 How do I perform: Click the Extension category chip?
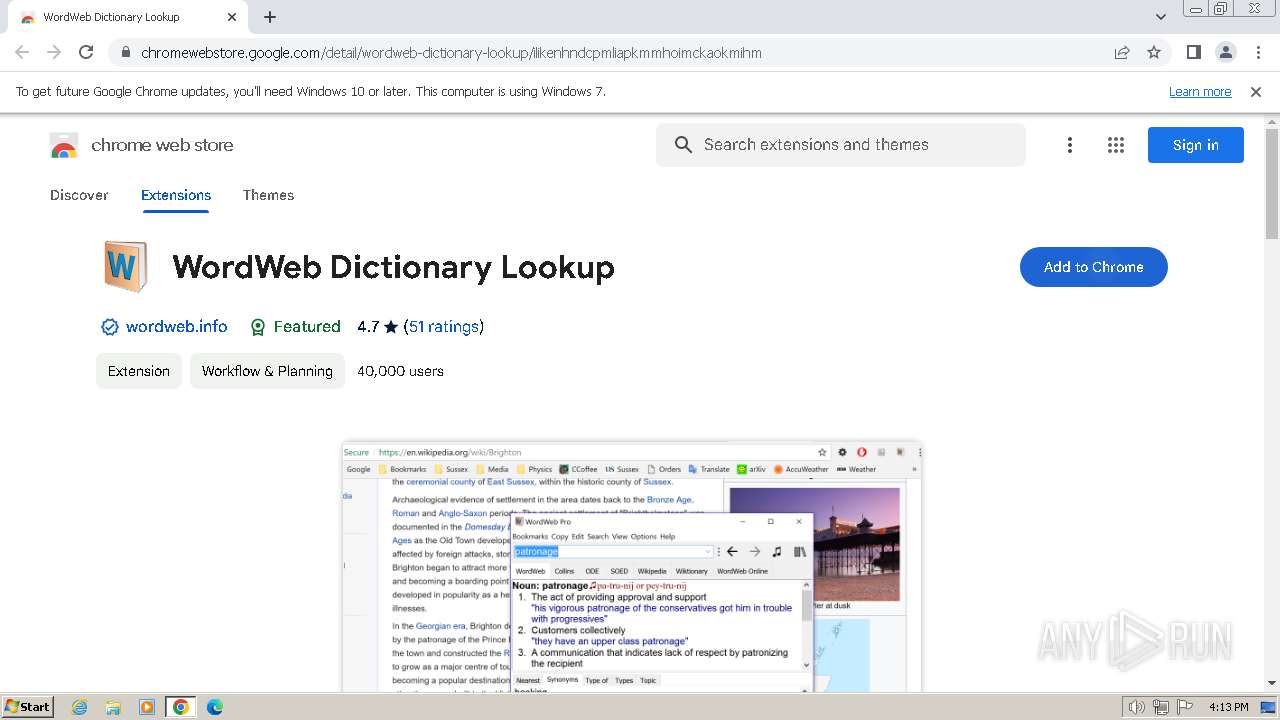pyautogui.click(x=139, y=371)
